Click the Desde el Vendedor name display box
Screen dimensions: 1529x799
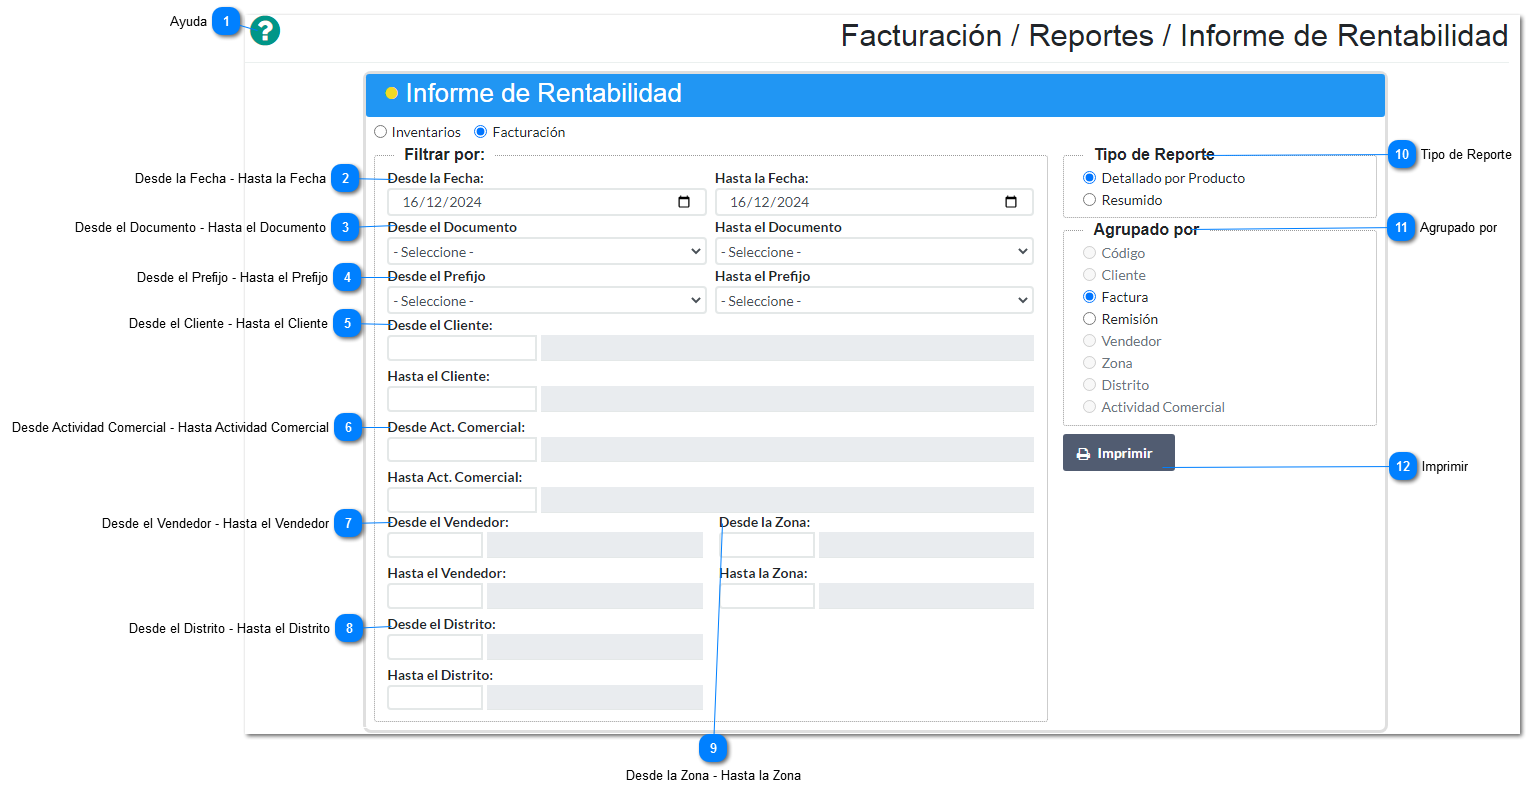pyautogui.click(x=595, y=545)
